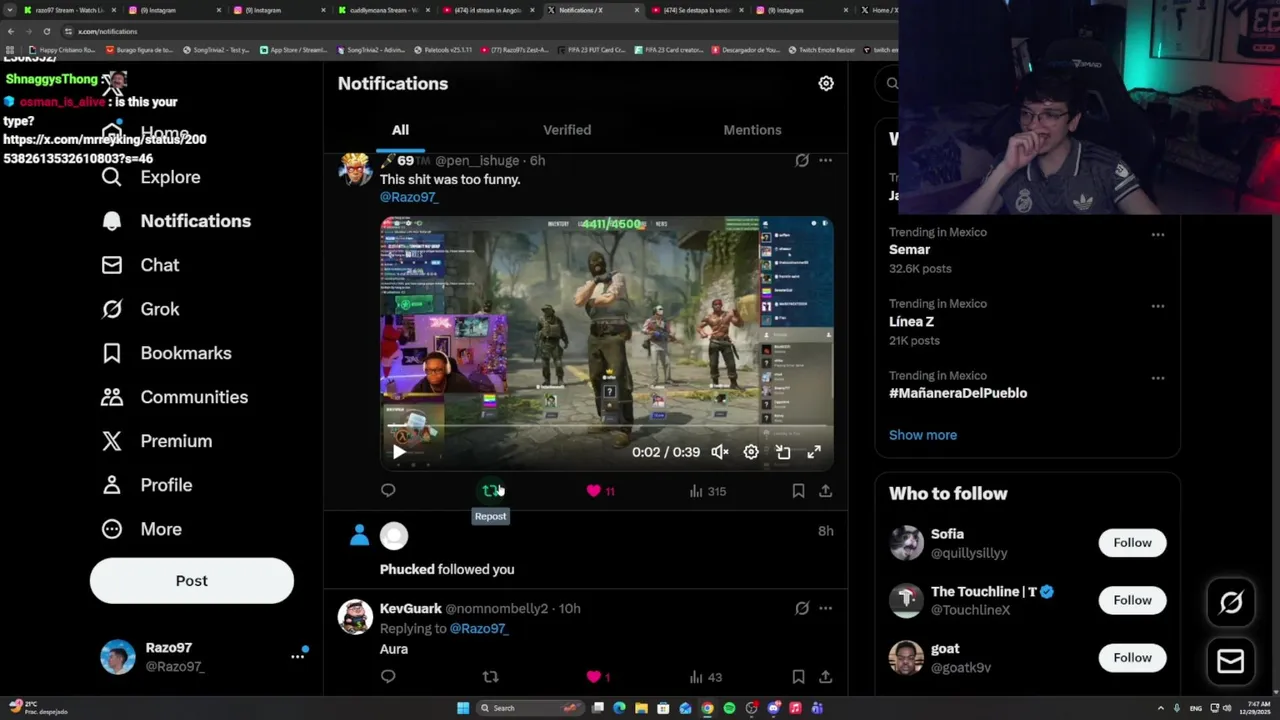The width and height of the screenshot is (1280, 720).
Task: Play the video in pen_ishuge post
Action: pos(399,452)
